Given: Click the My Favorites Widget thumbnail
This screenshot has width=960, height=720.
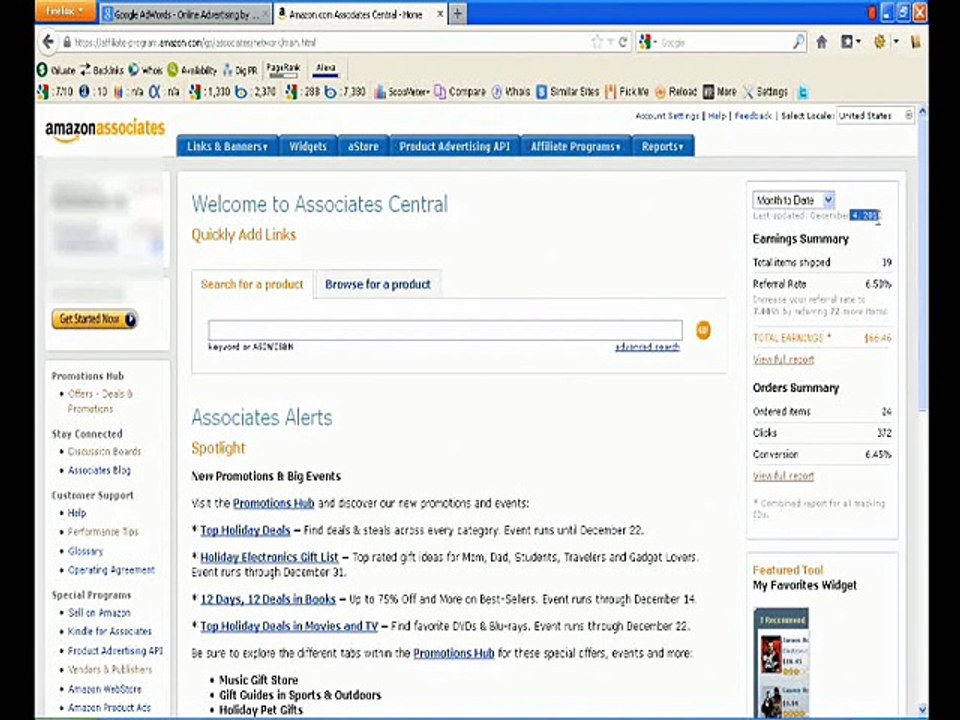Looking at the screenshot, I should click(x=781, y=662).
